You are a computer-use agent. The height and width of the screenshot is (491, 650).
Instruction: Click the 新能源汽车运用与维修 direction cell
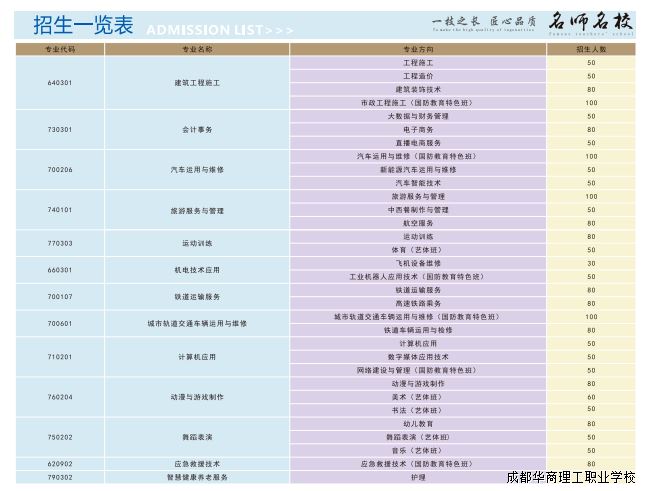coord(418,169)
